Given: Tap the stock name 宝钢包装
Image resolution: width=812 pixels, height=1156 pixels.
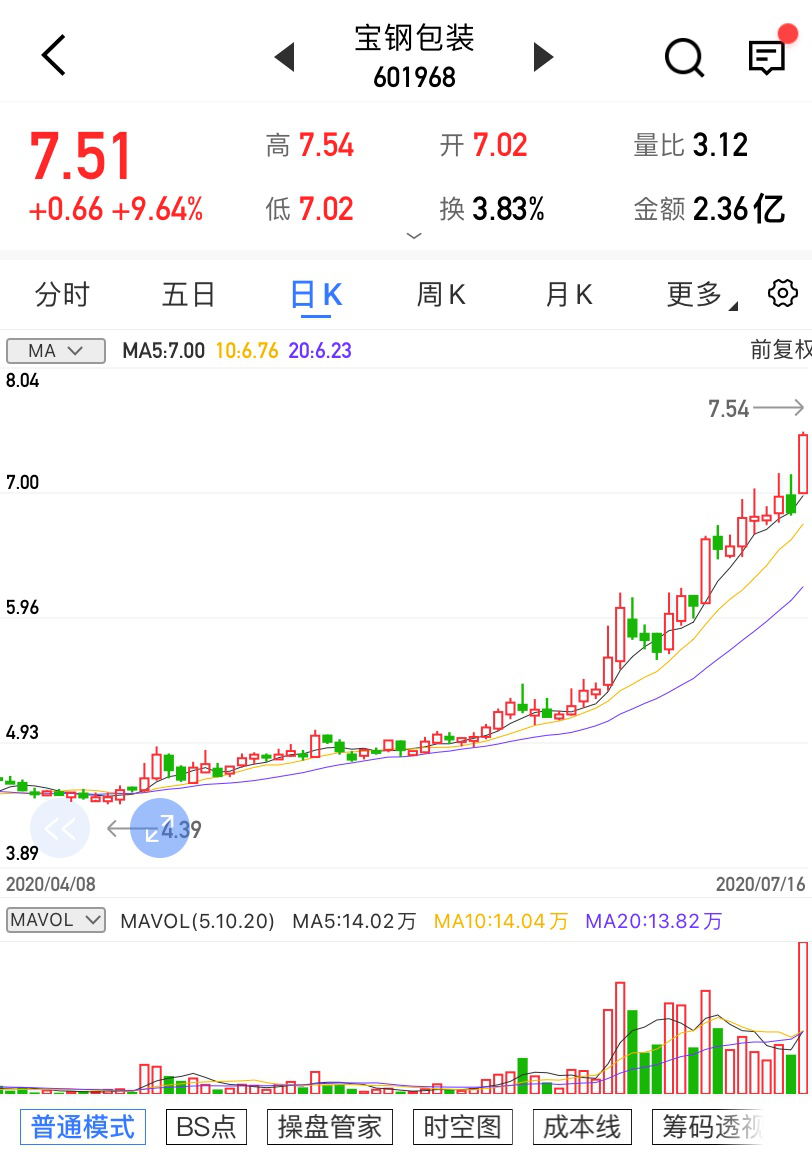Looking at the screenshot, I should click(414, 38).
